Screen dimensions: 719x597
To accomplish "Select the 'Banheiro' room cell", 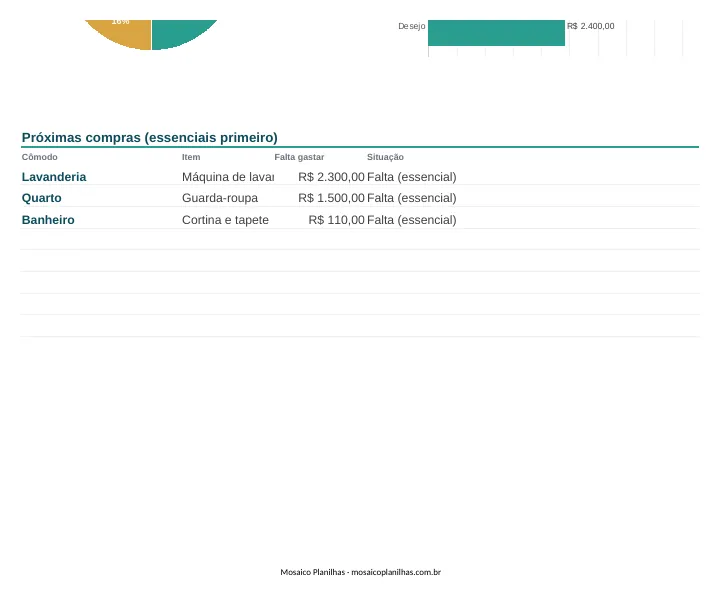I will tap(48, 220).
